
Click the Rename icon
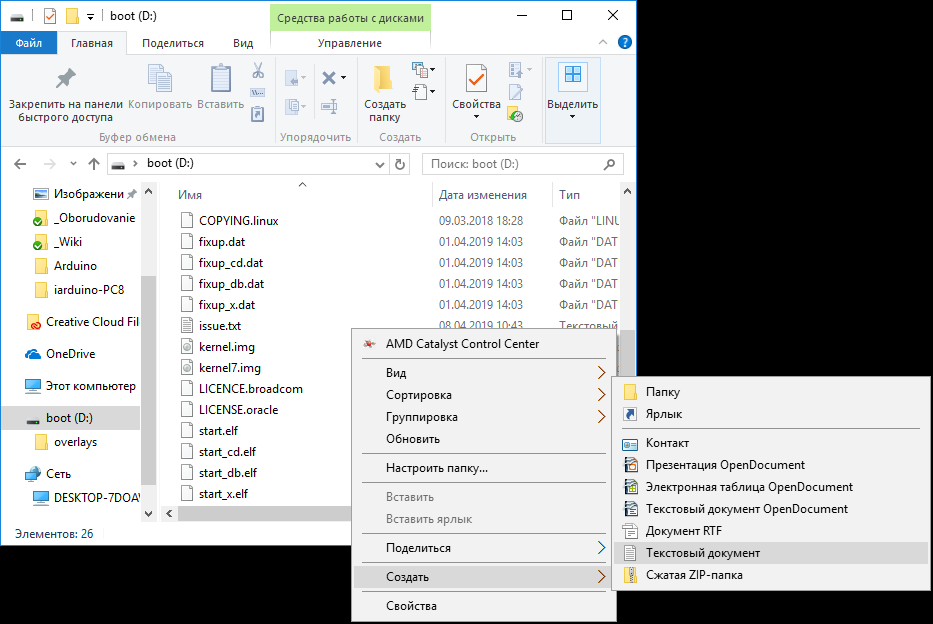[x=329, y=106]
